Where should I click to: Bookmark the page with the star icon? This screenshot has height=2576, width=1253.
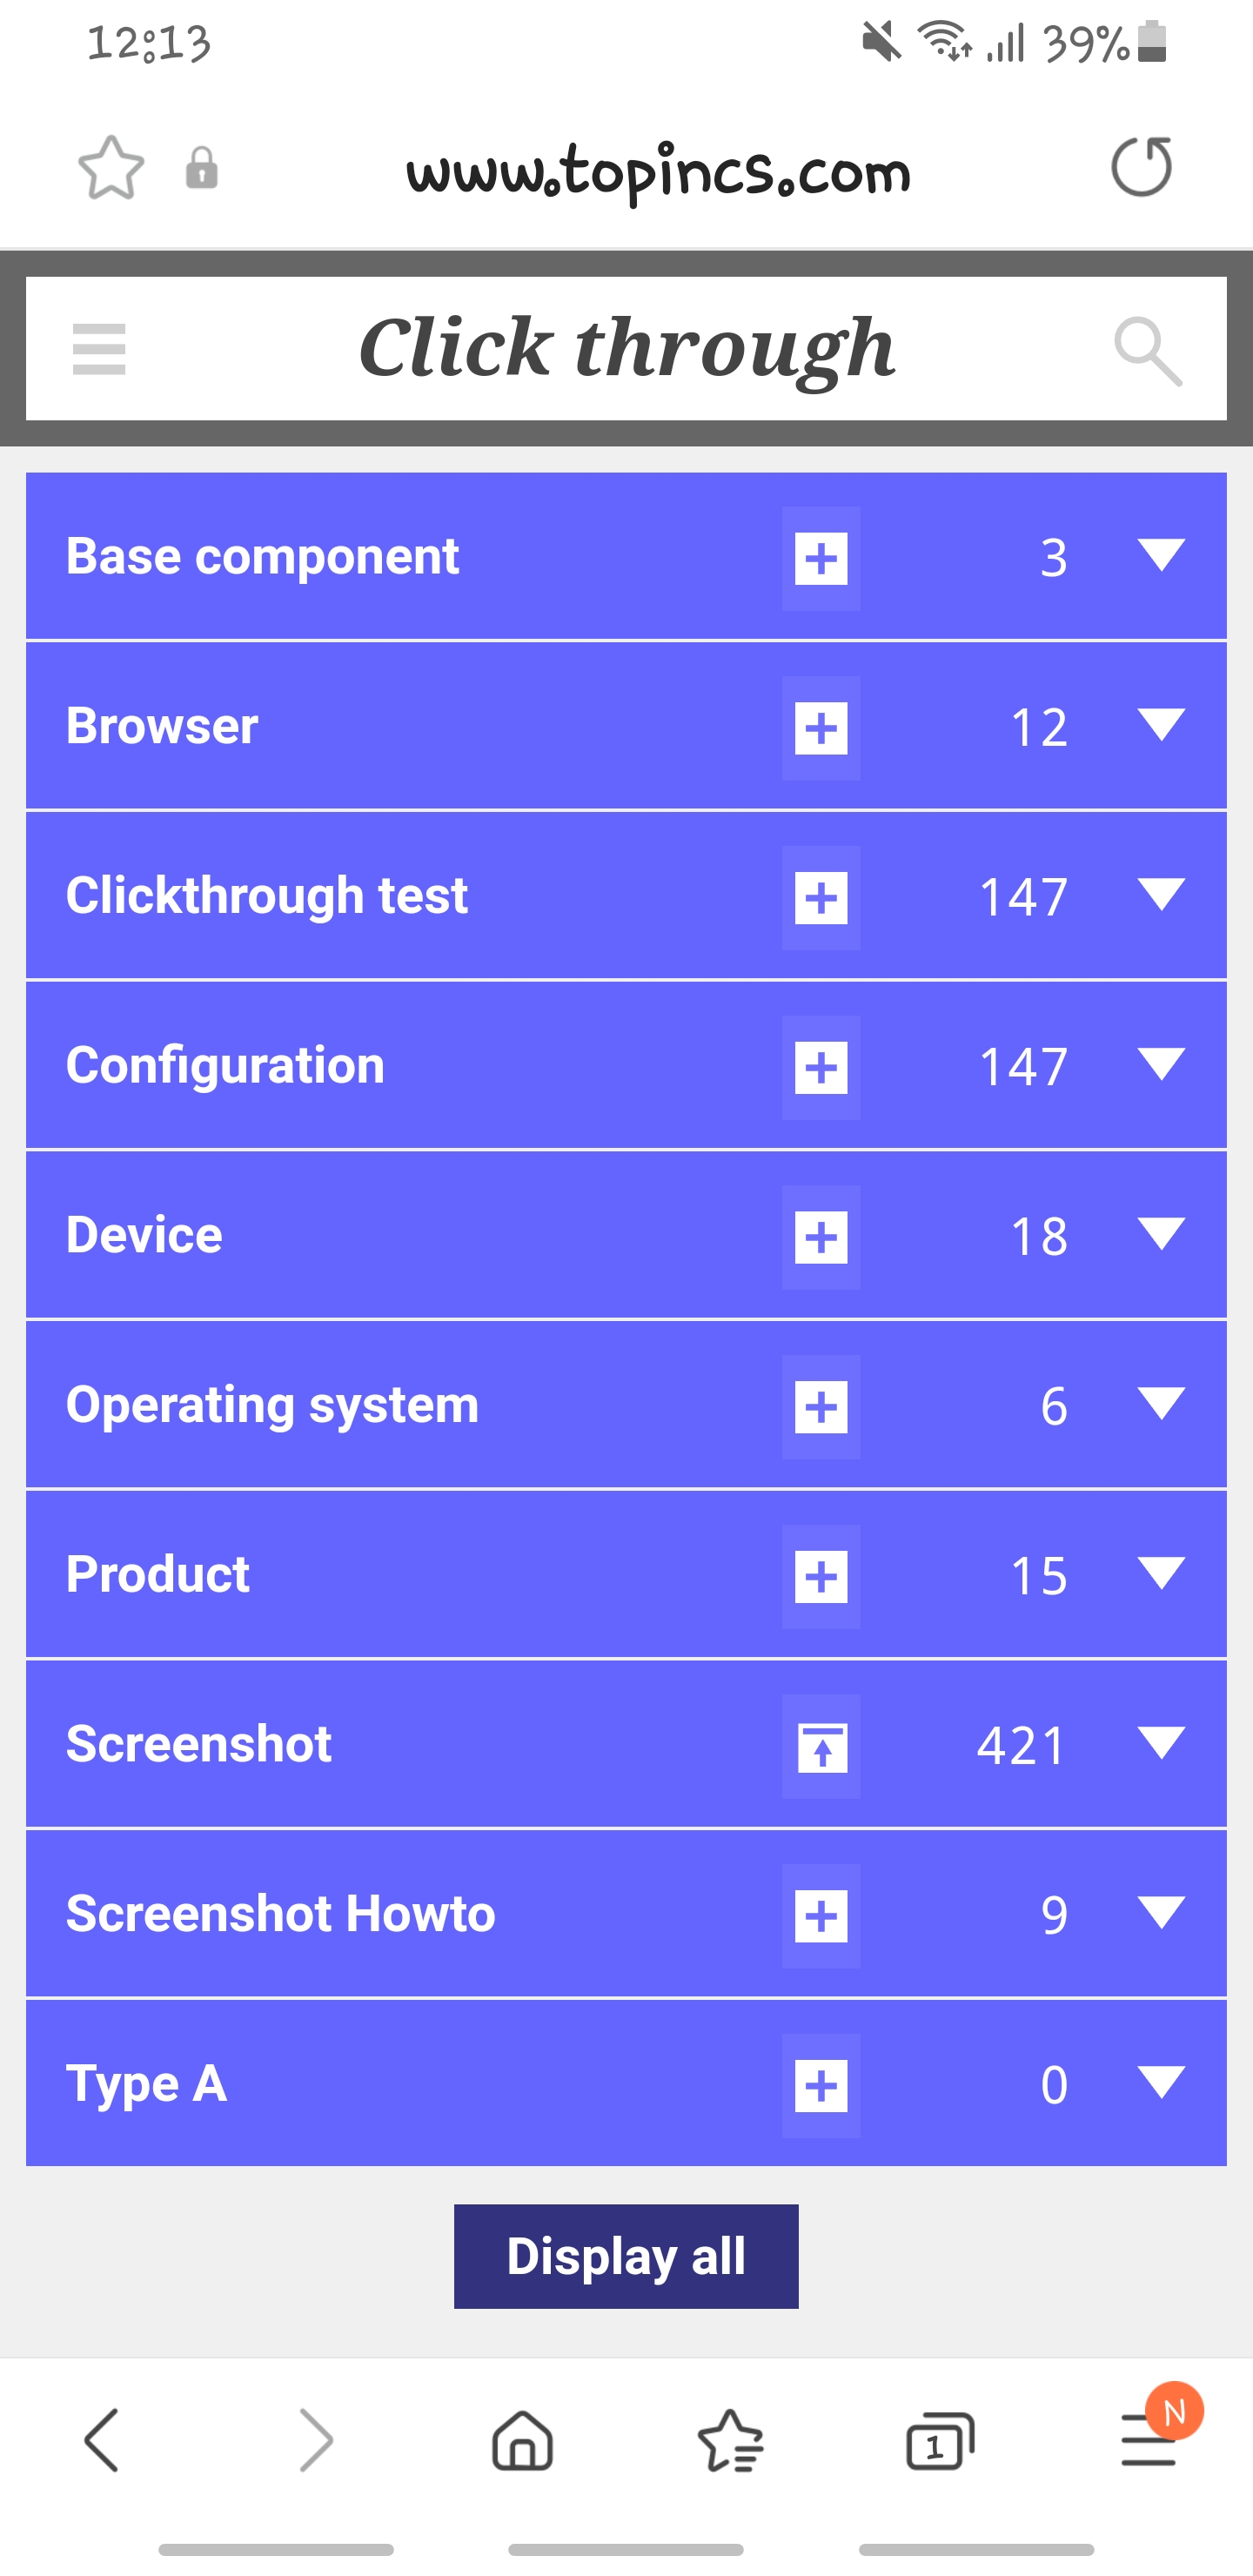coord(111,168)
